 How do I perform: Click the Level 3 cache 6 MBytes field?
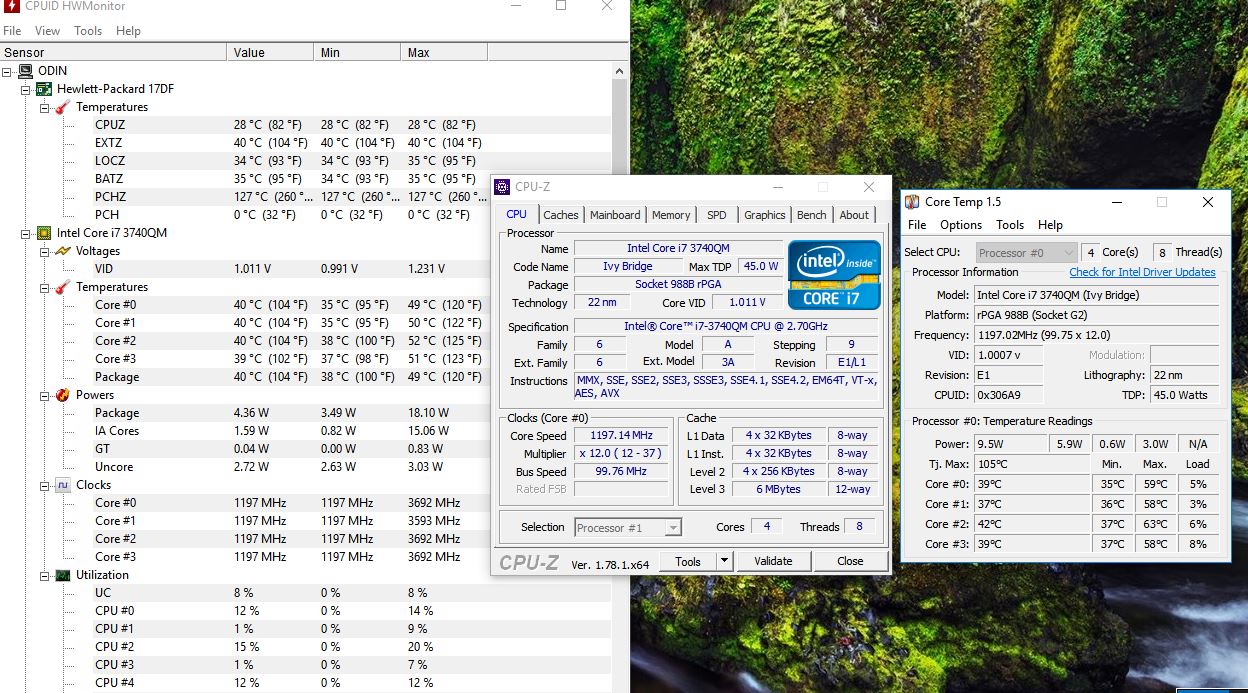click(x=780, y=489)
